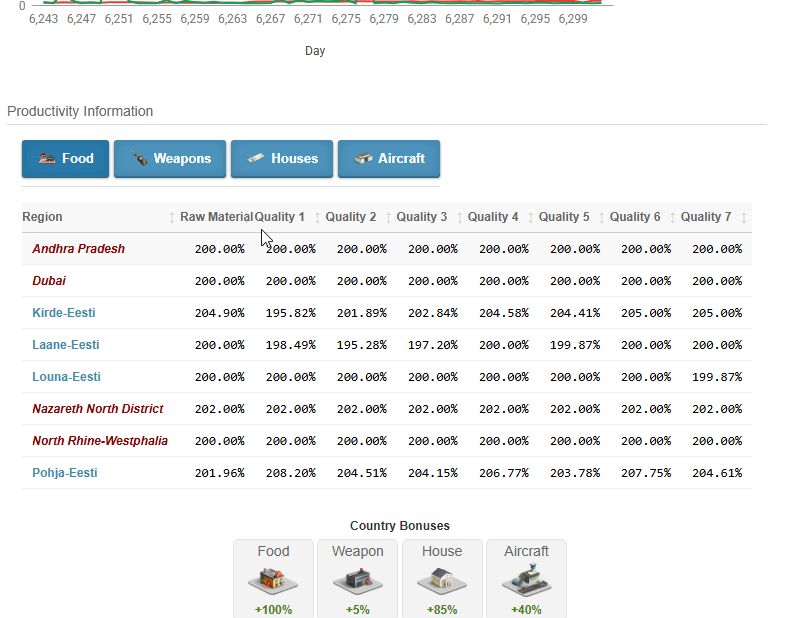Open the Laane-Eesti region link
The width and height of the screenshot is (793, 618).
click(x=66, y=345)
